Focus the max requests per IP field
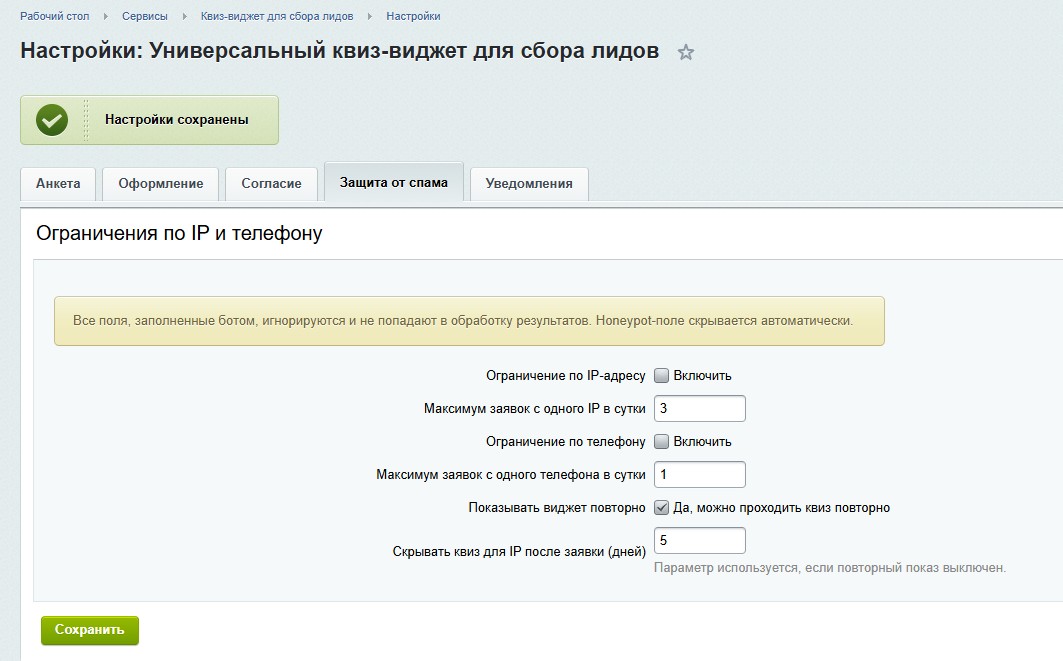The image size is (1063, 661). click(700, 409)
